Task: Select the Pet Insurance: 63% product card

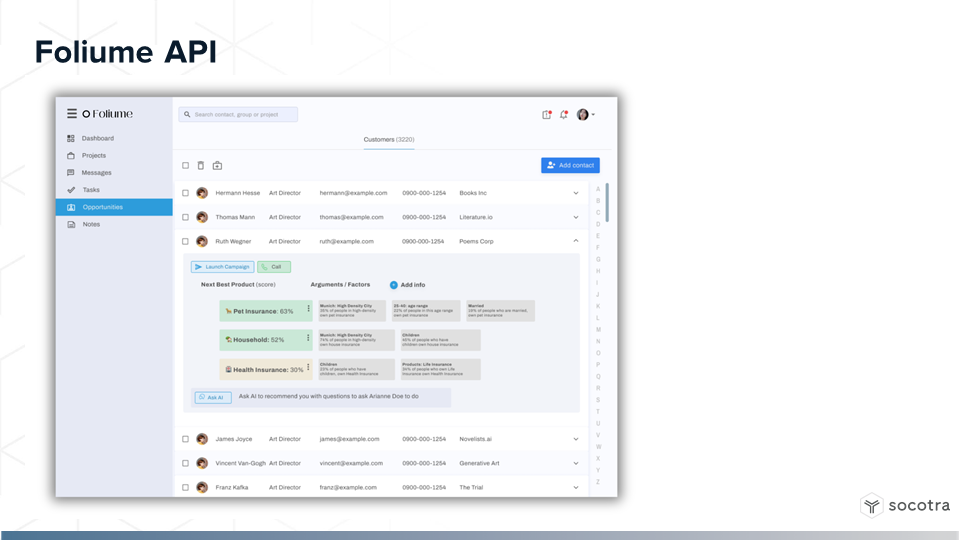Action: coord(266,311)
